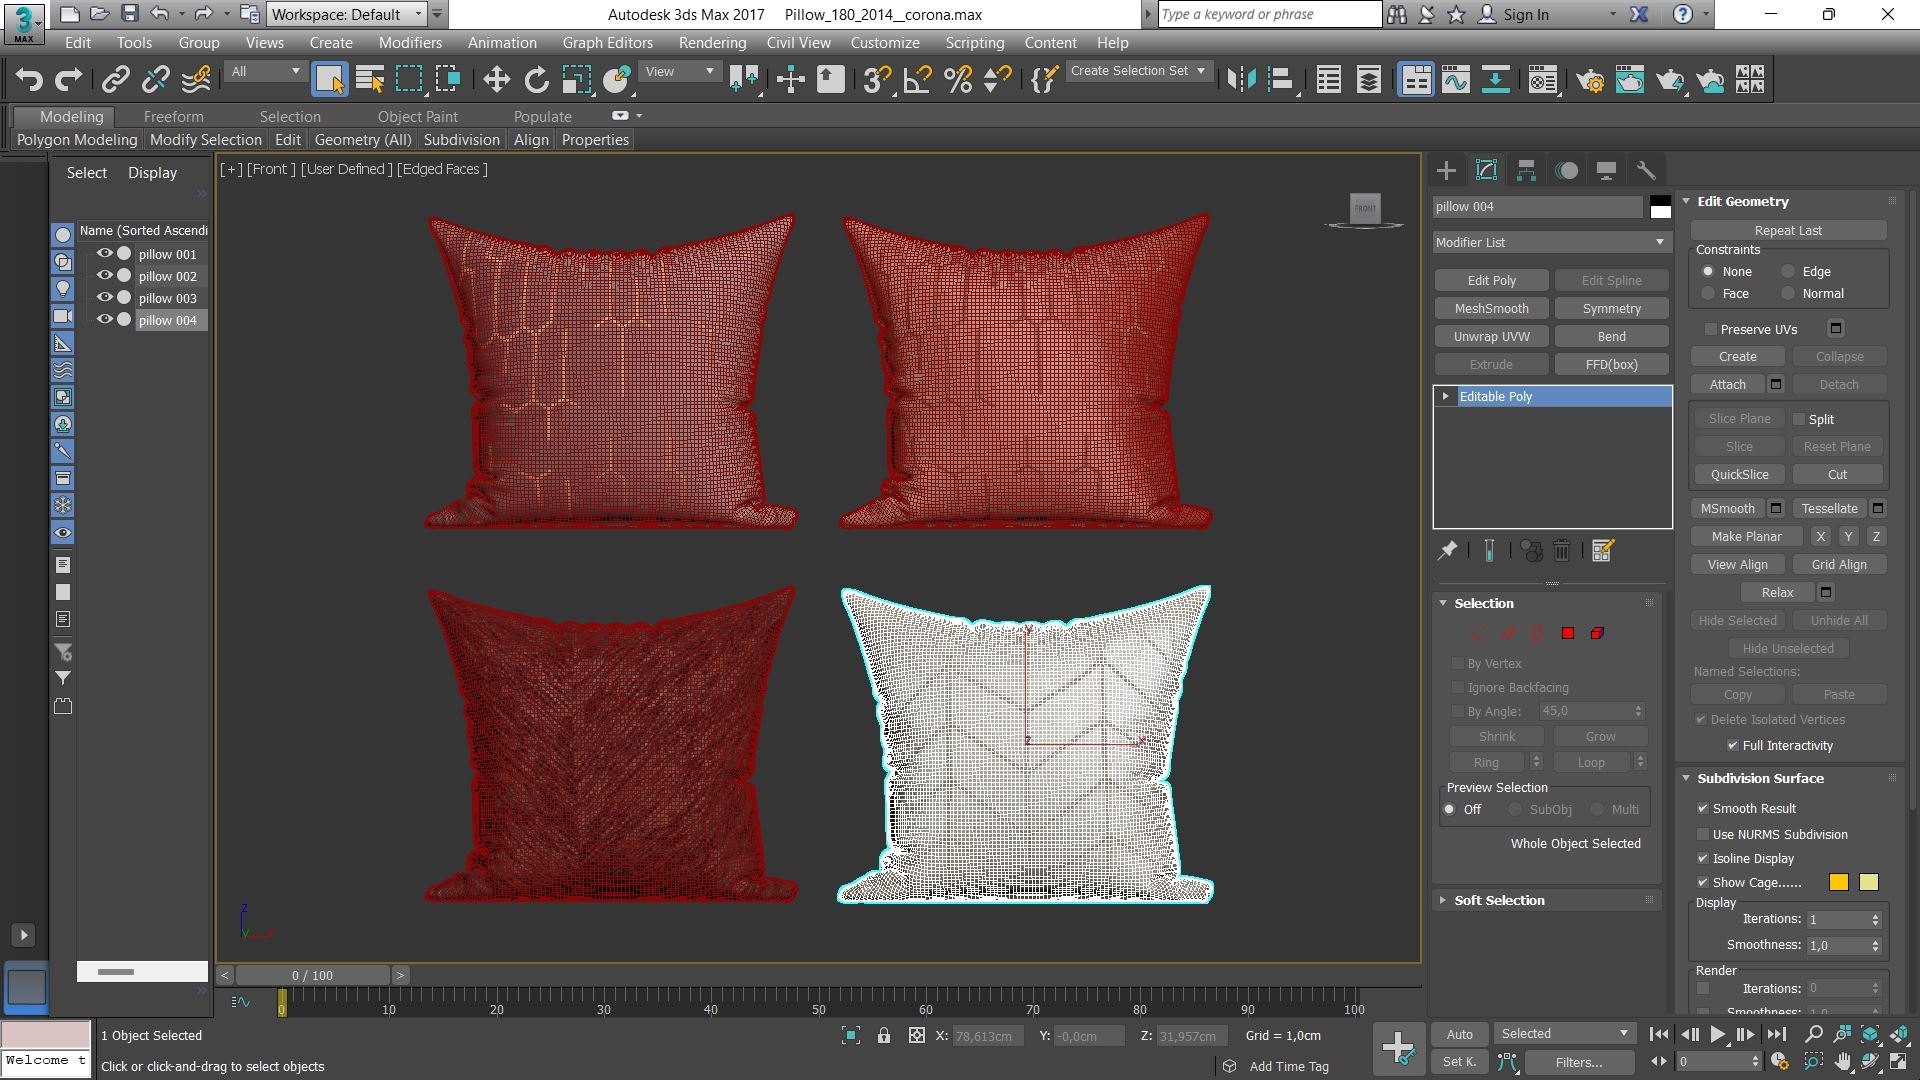Image resolution: width=1920 pixels, height=1080 pixels.
Task: Click the Pin Stack icon
Action: tap(1447, 550)
